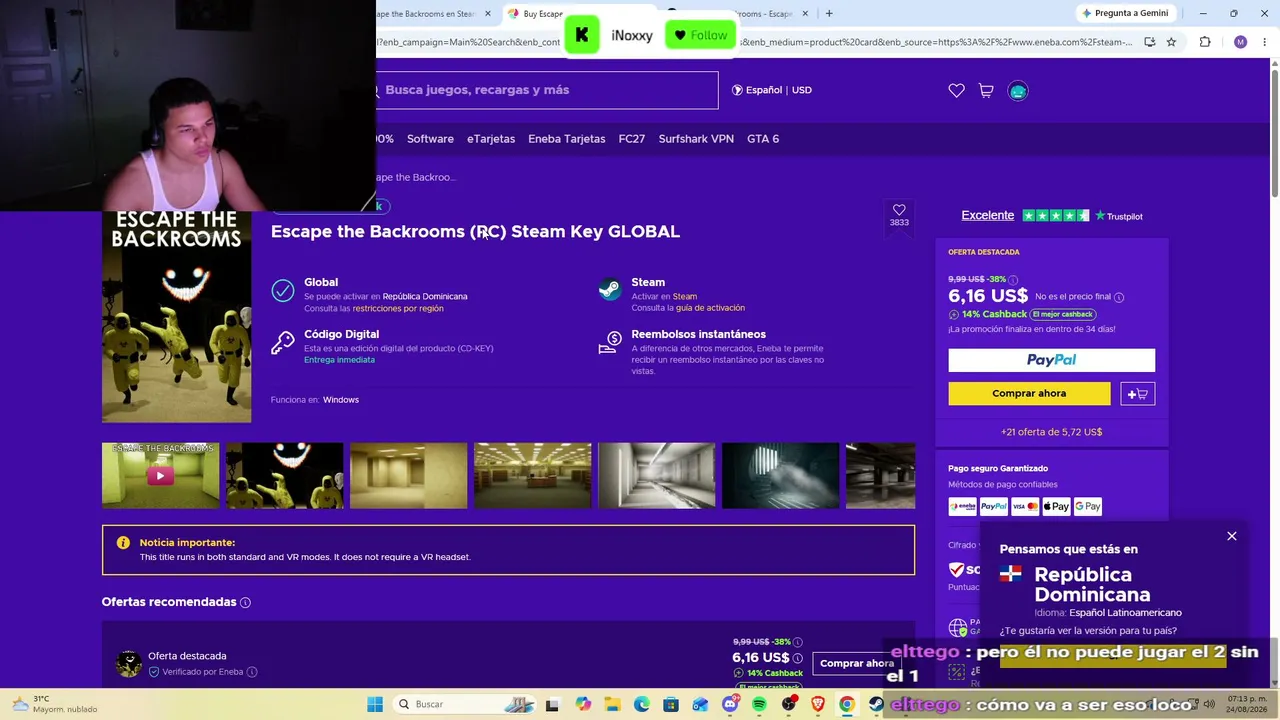The image size is (1280, 720).
Task: Open Microsoft Store from the taskbar
Action: point(671,704)
